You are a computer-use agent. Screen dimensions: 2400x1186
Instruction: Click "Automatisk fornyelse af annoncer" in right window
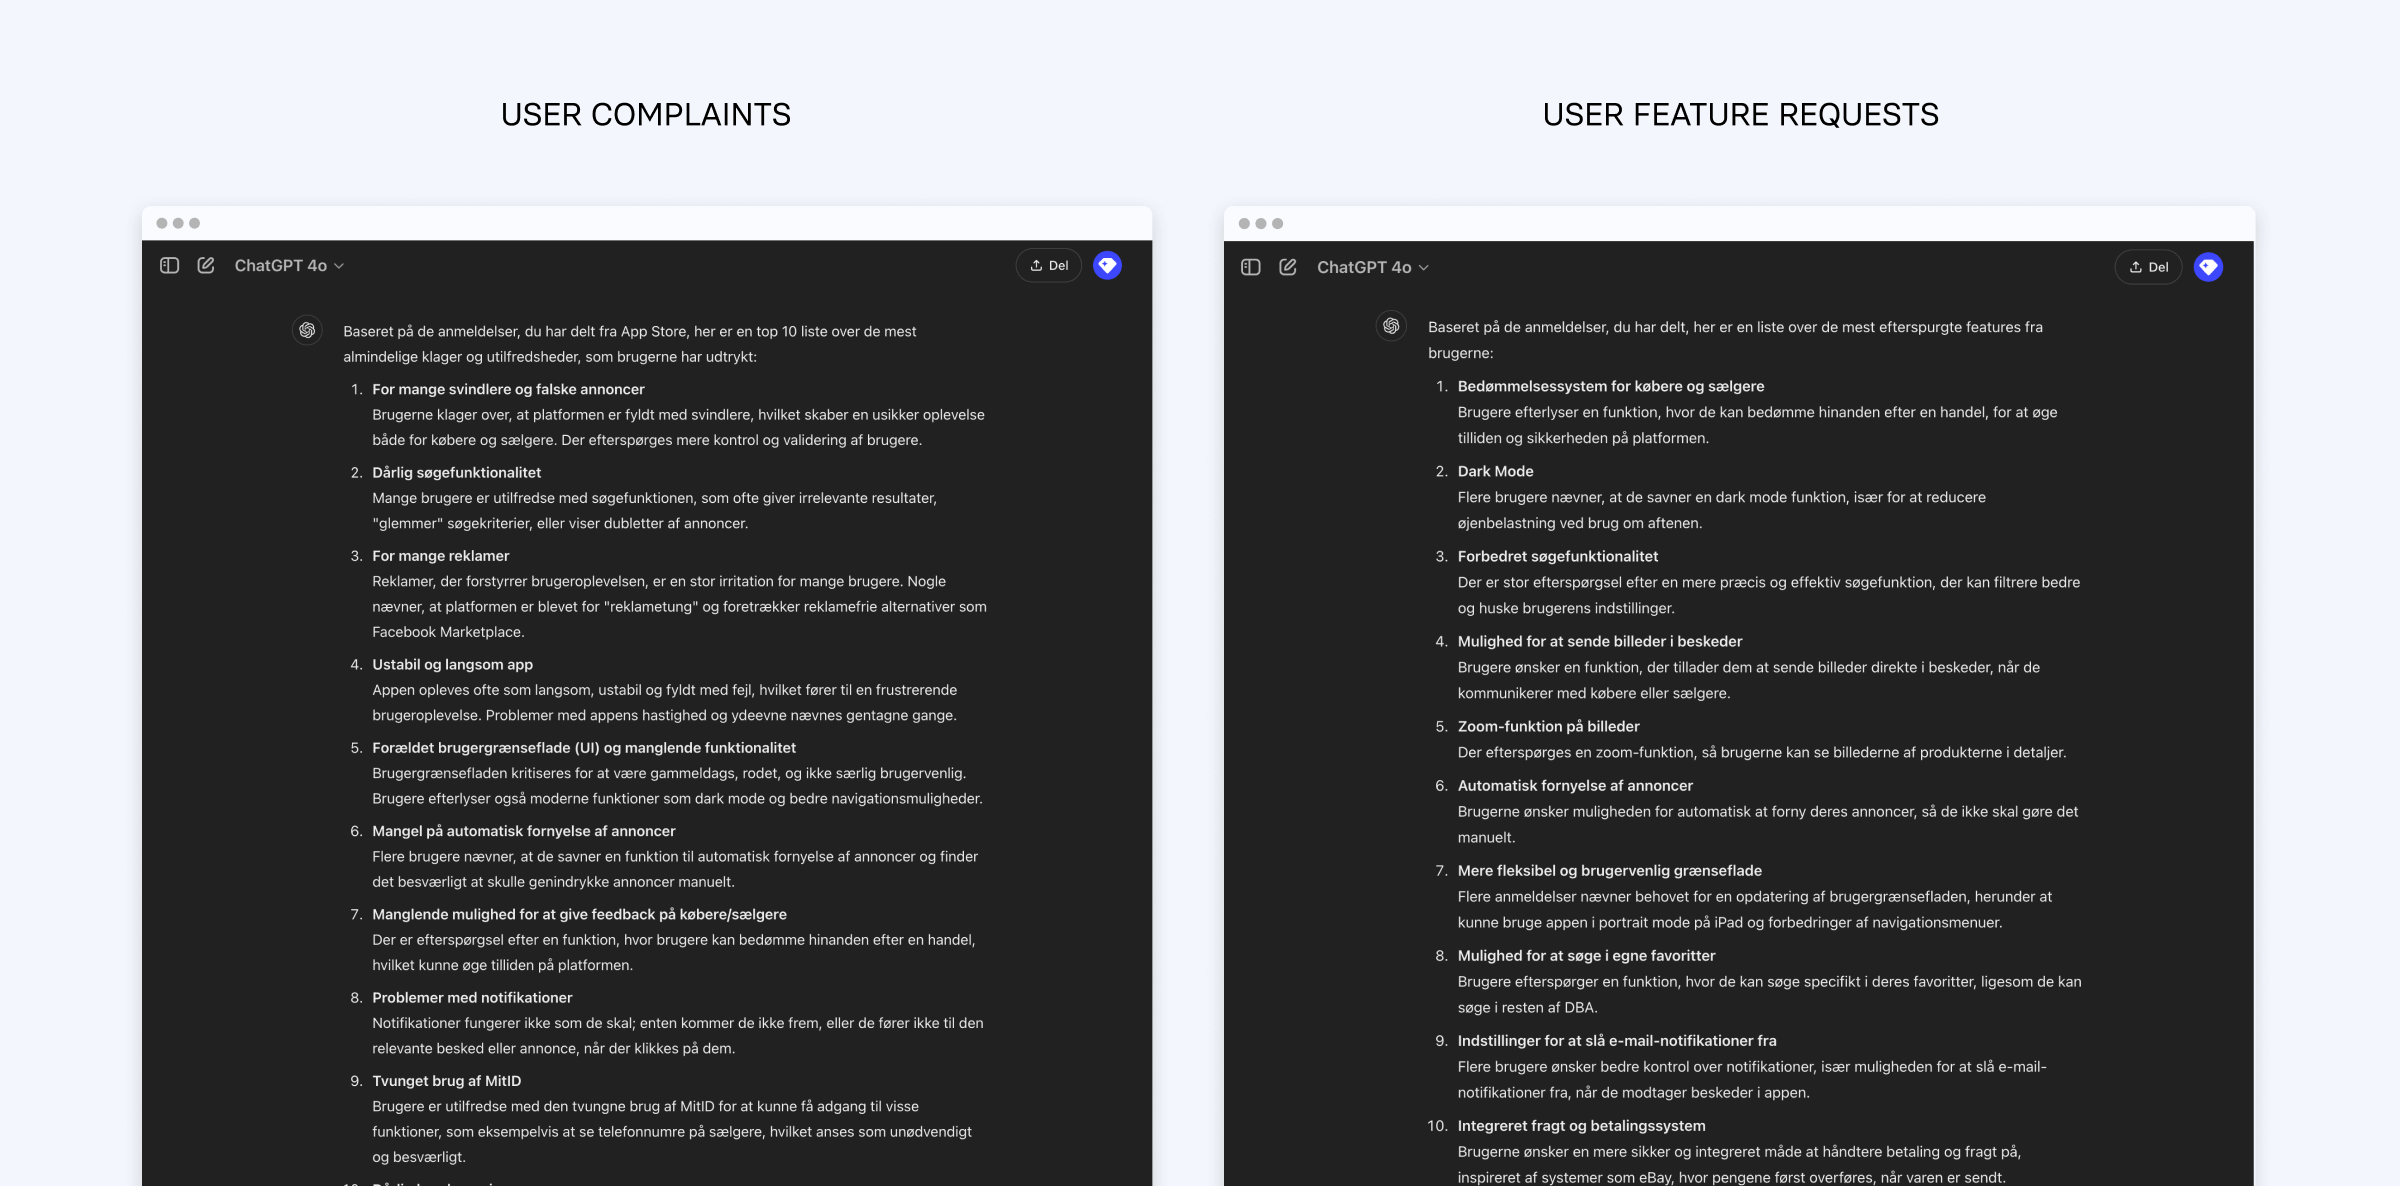(x=1575, y=785)
